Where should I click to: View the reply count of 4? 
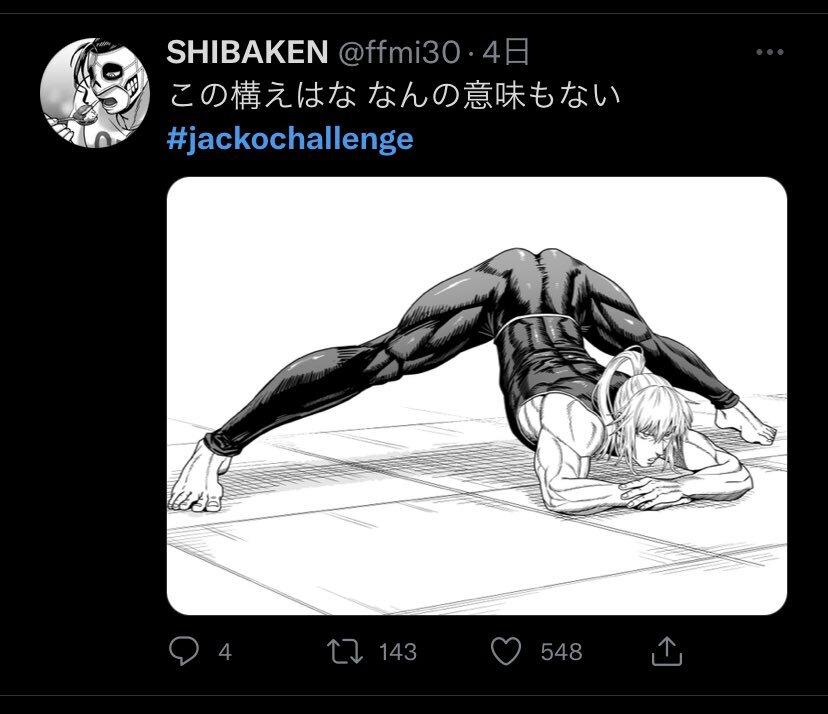click(224, 652)
